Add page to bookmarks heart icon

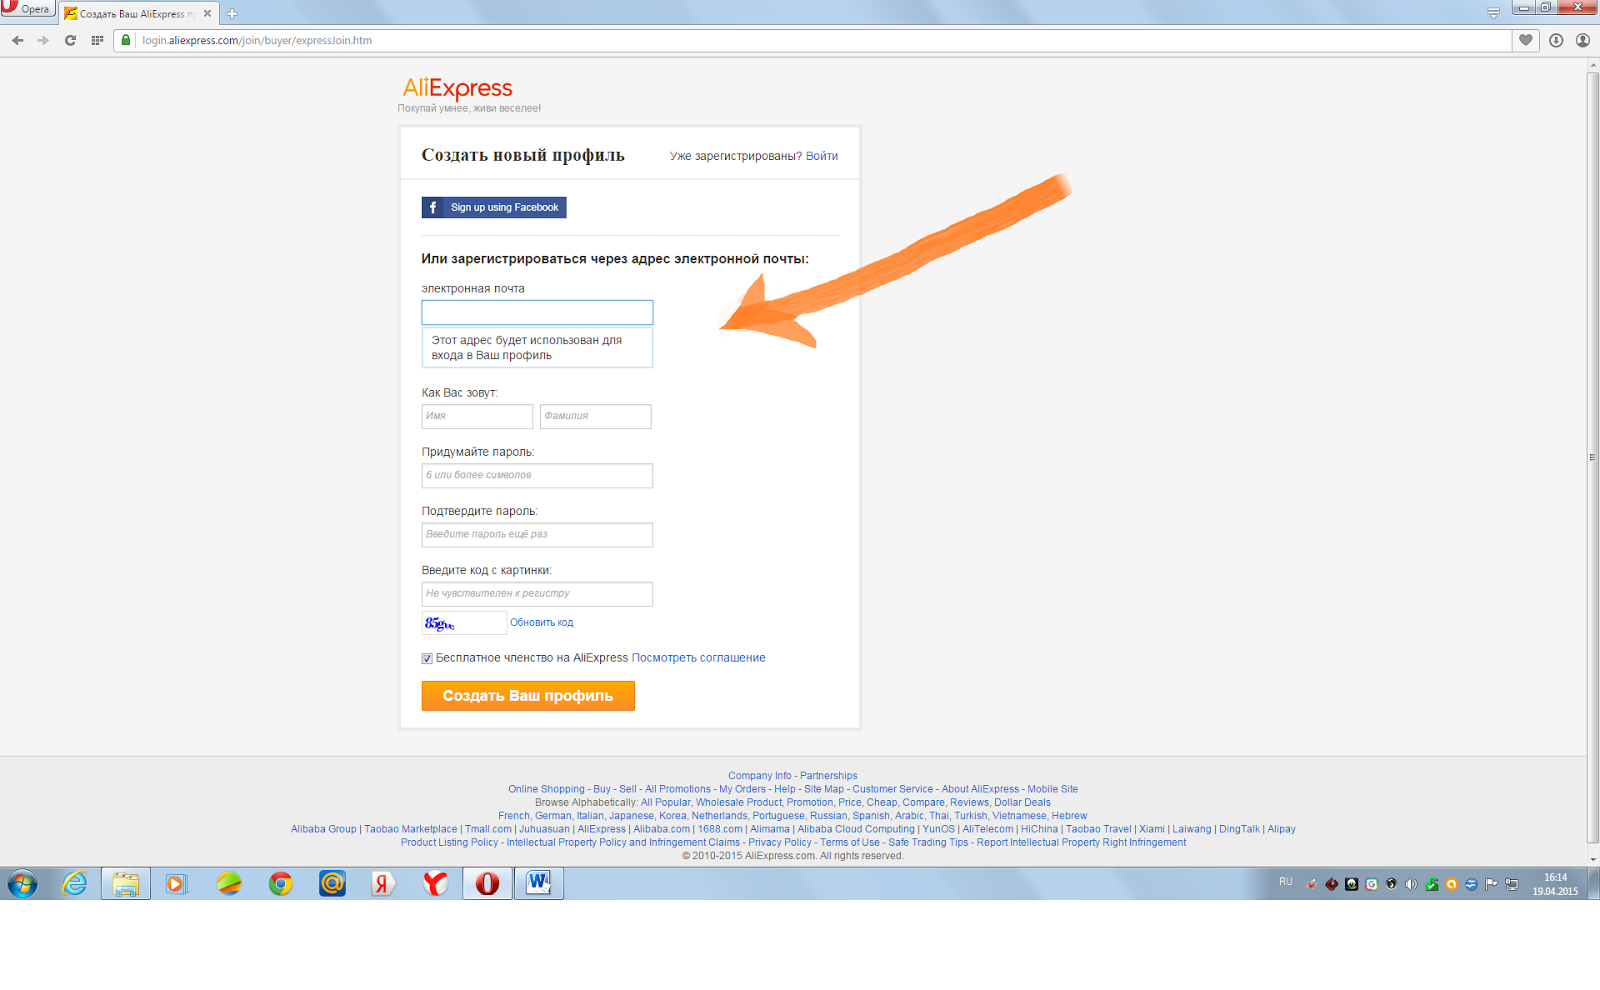click(1526, 40)
